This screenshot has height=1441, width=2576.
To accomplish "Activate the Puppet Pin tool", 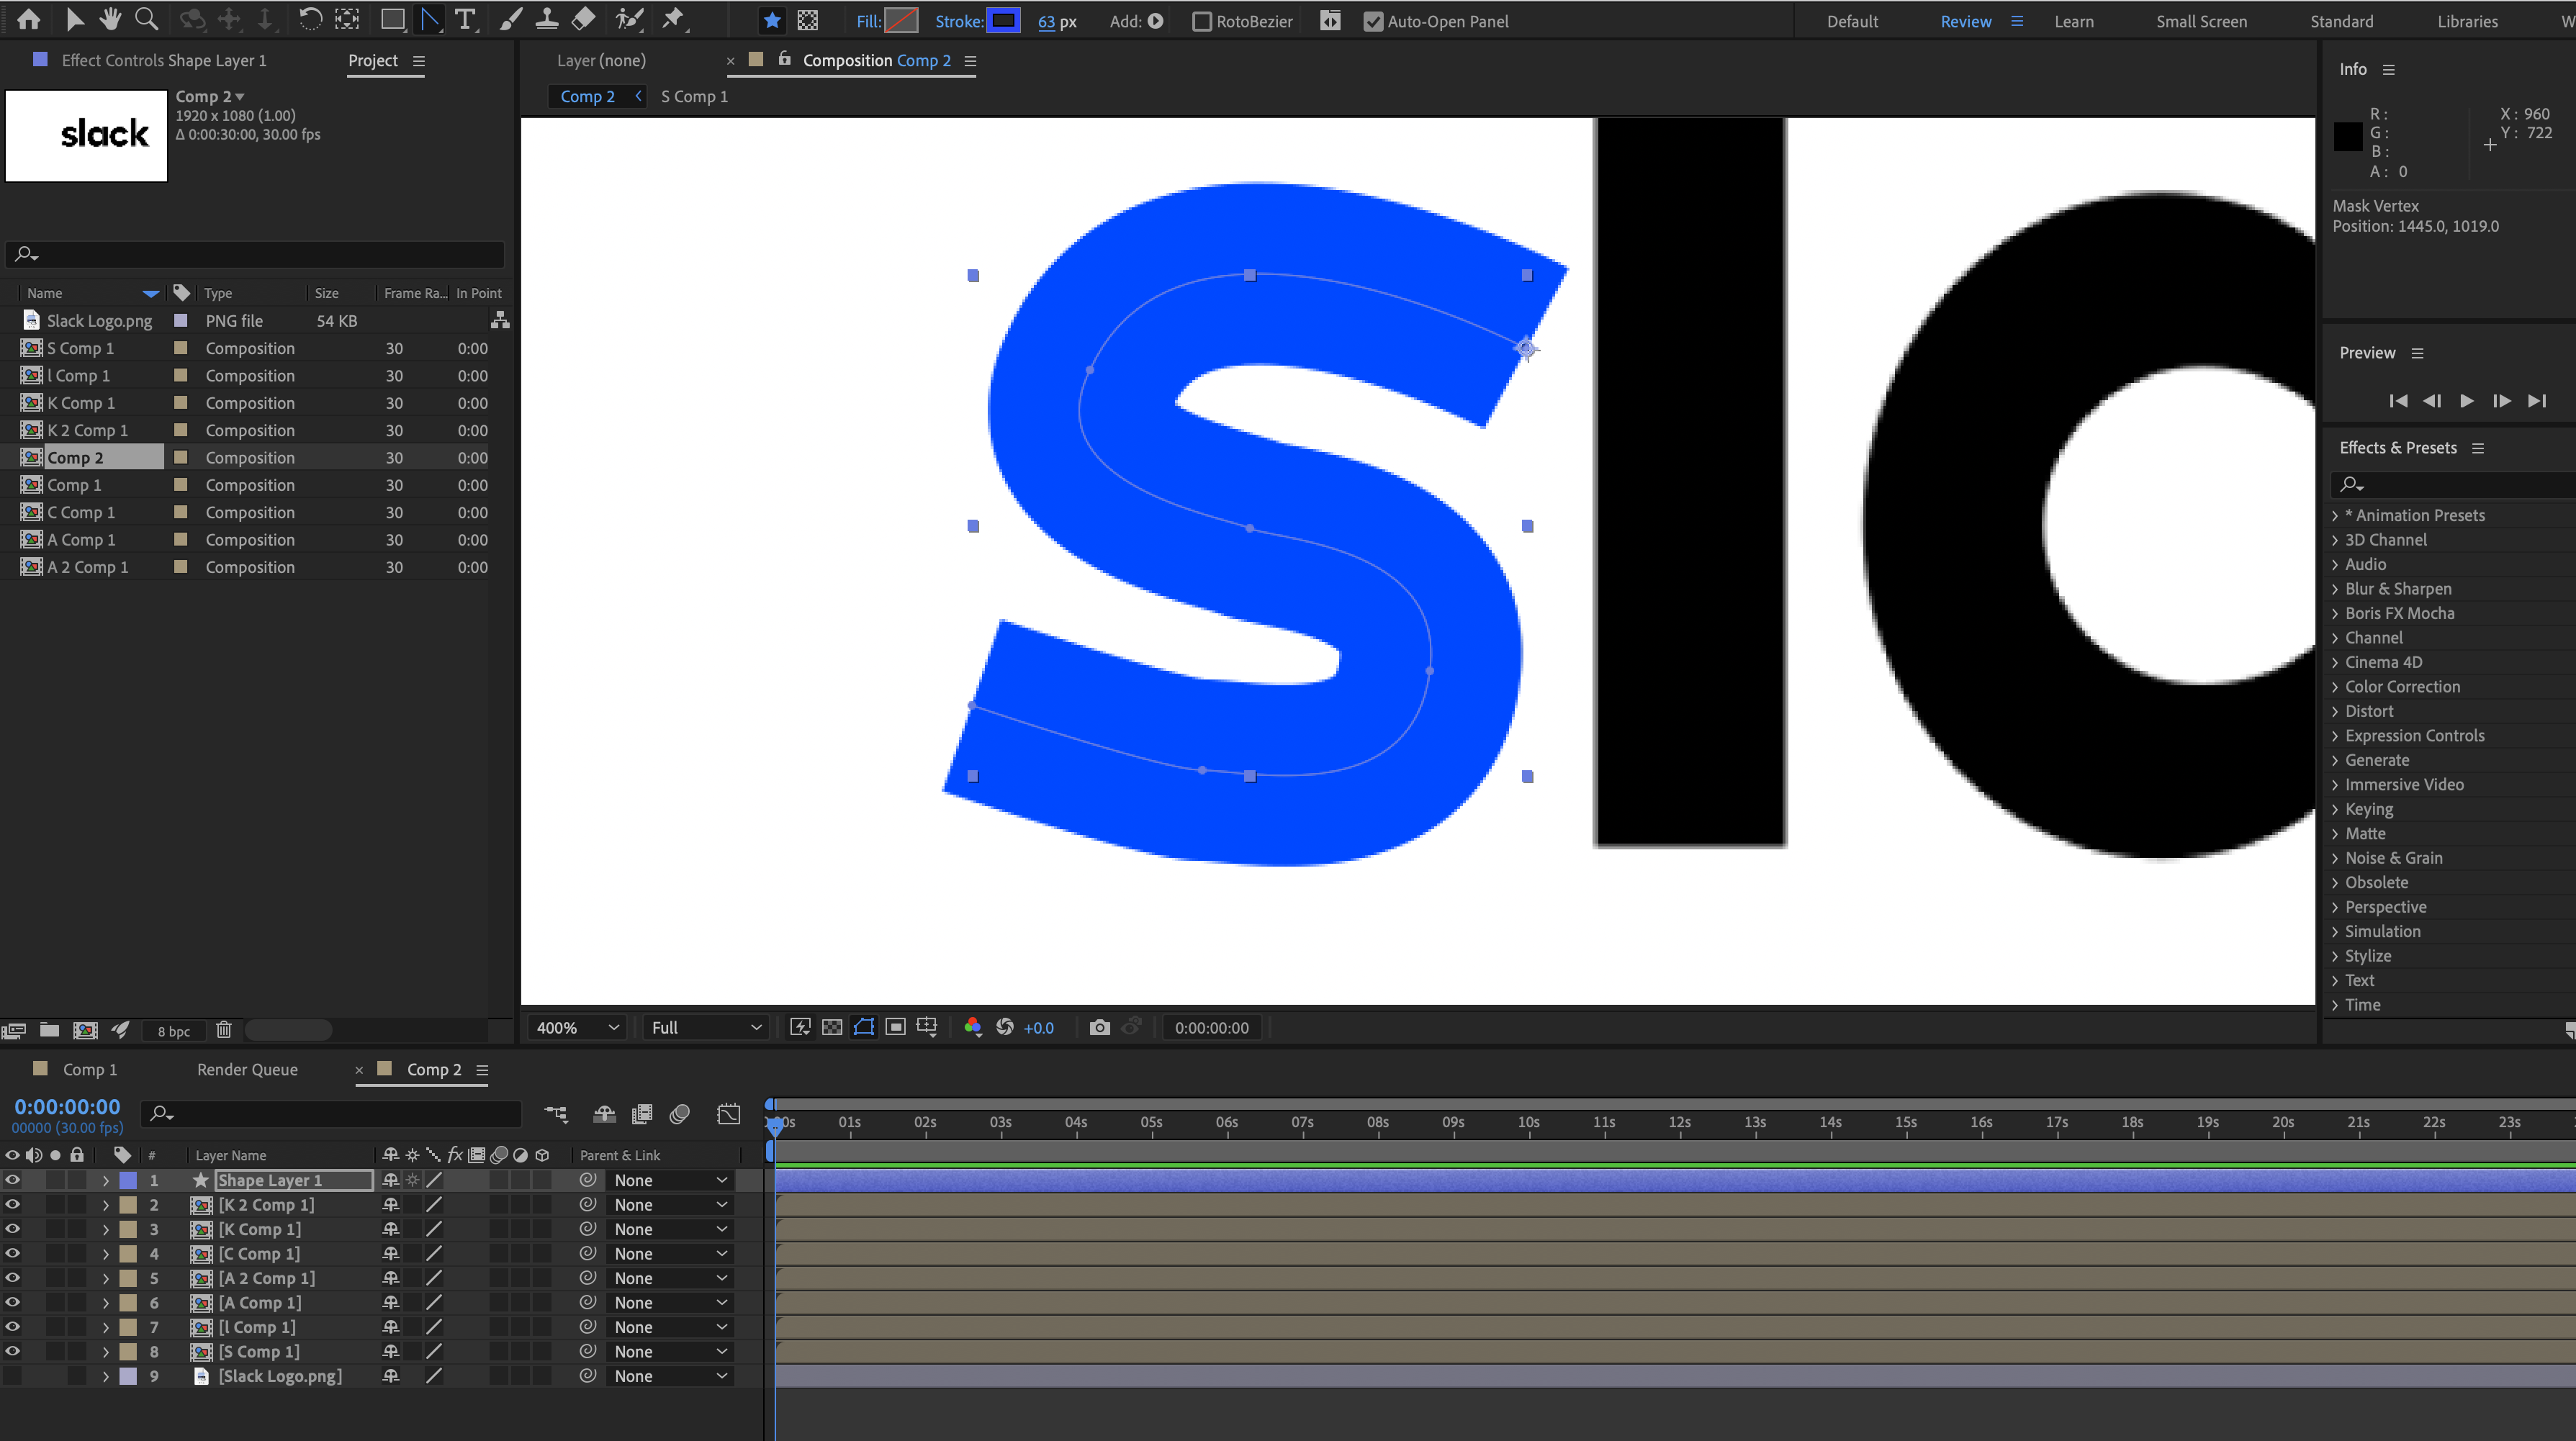I will point(674,19).
